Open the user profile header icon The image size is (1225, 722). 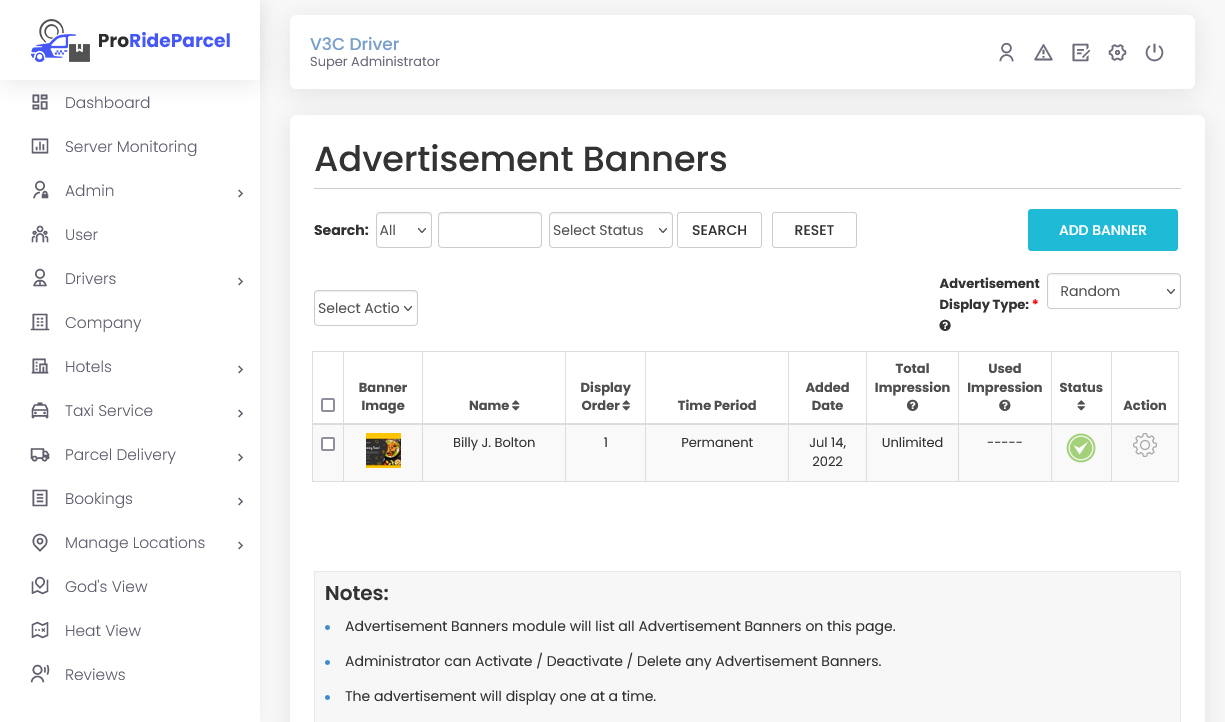coord(1007,52)
